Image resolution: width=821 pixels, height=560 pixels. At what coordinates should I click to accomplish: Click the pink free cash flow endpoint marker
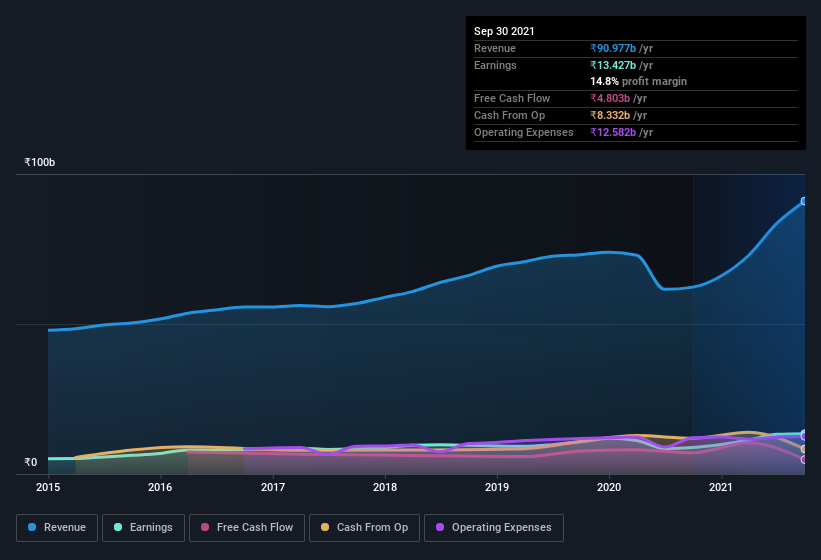(x=804, y=460)
